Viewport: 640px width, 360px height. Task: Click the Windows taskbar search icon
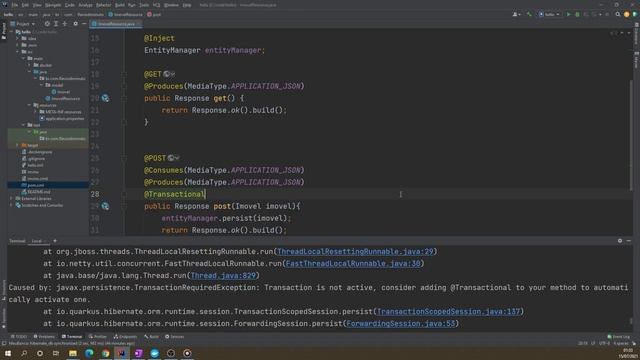pyautogui.click(x=24, y=353)
